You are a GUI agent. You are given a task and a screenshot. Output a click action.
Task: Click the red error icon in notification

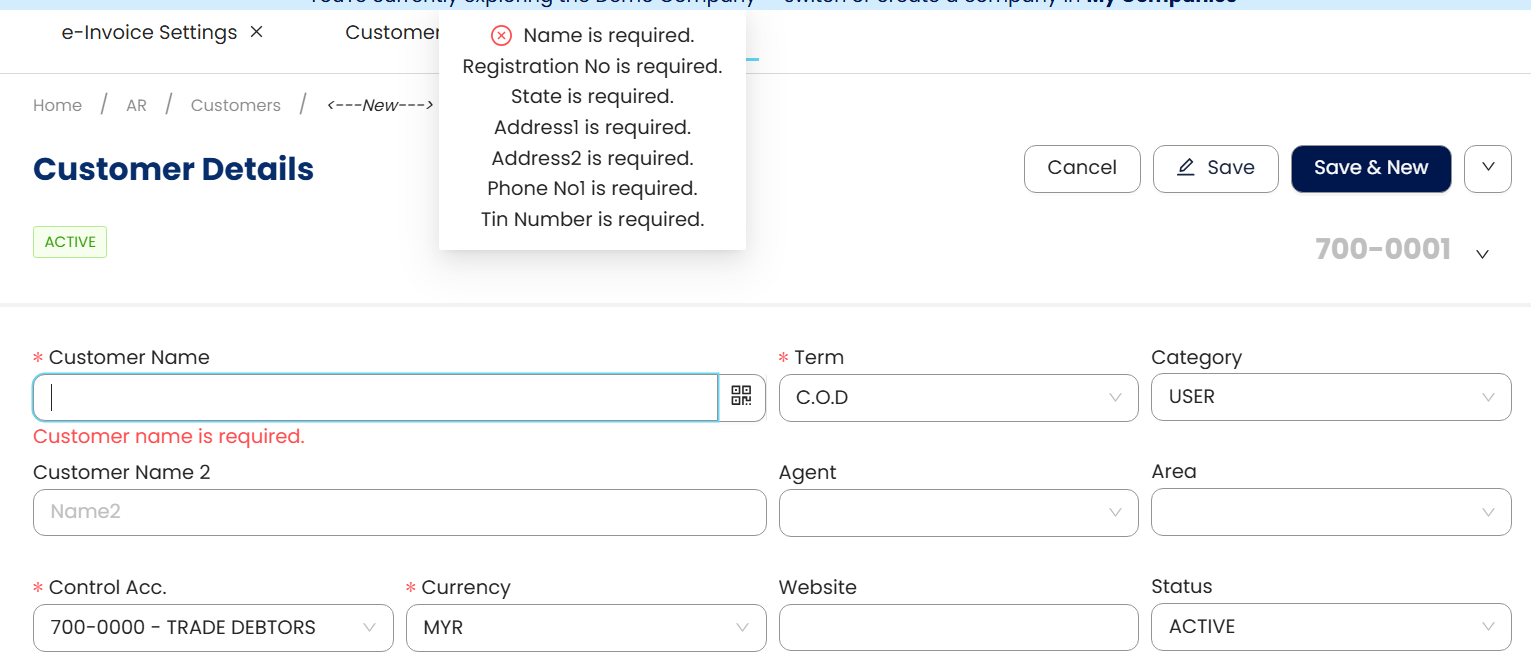[x=502, y=36]
